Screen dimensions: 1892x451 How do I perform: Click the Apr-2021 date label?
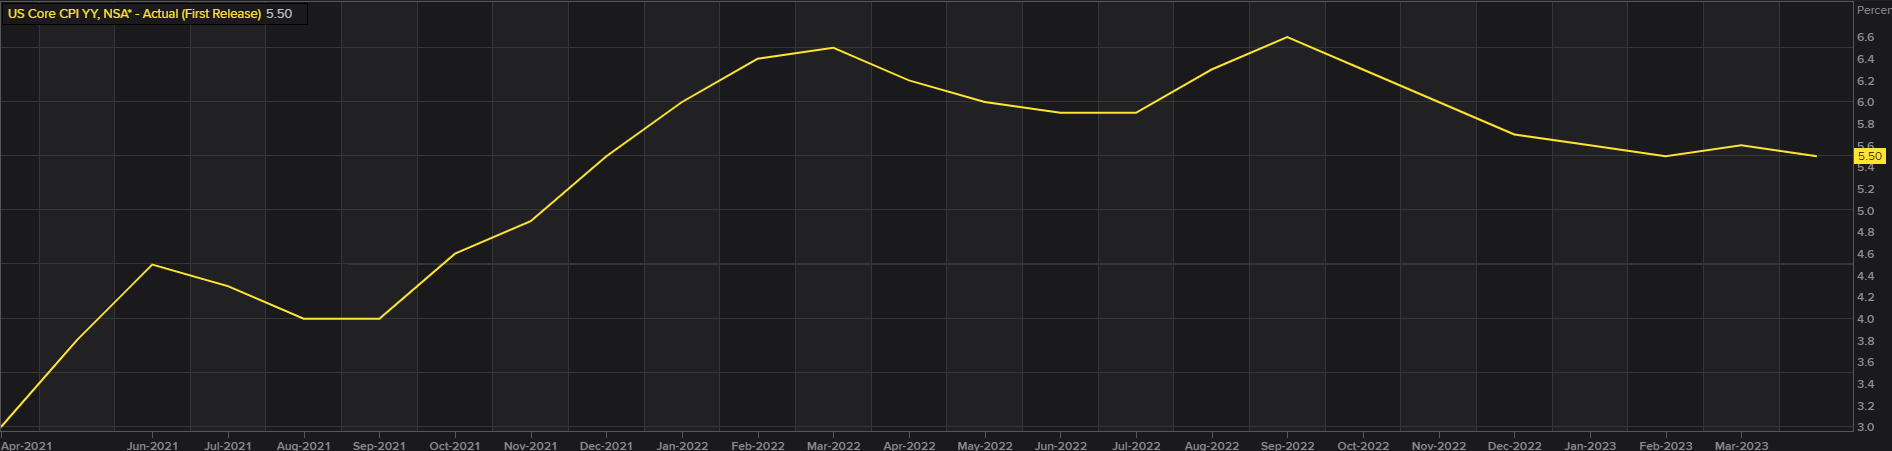coord(27,446)
